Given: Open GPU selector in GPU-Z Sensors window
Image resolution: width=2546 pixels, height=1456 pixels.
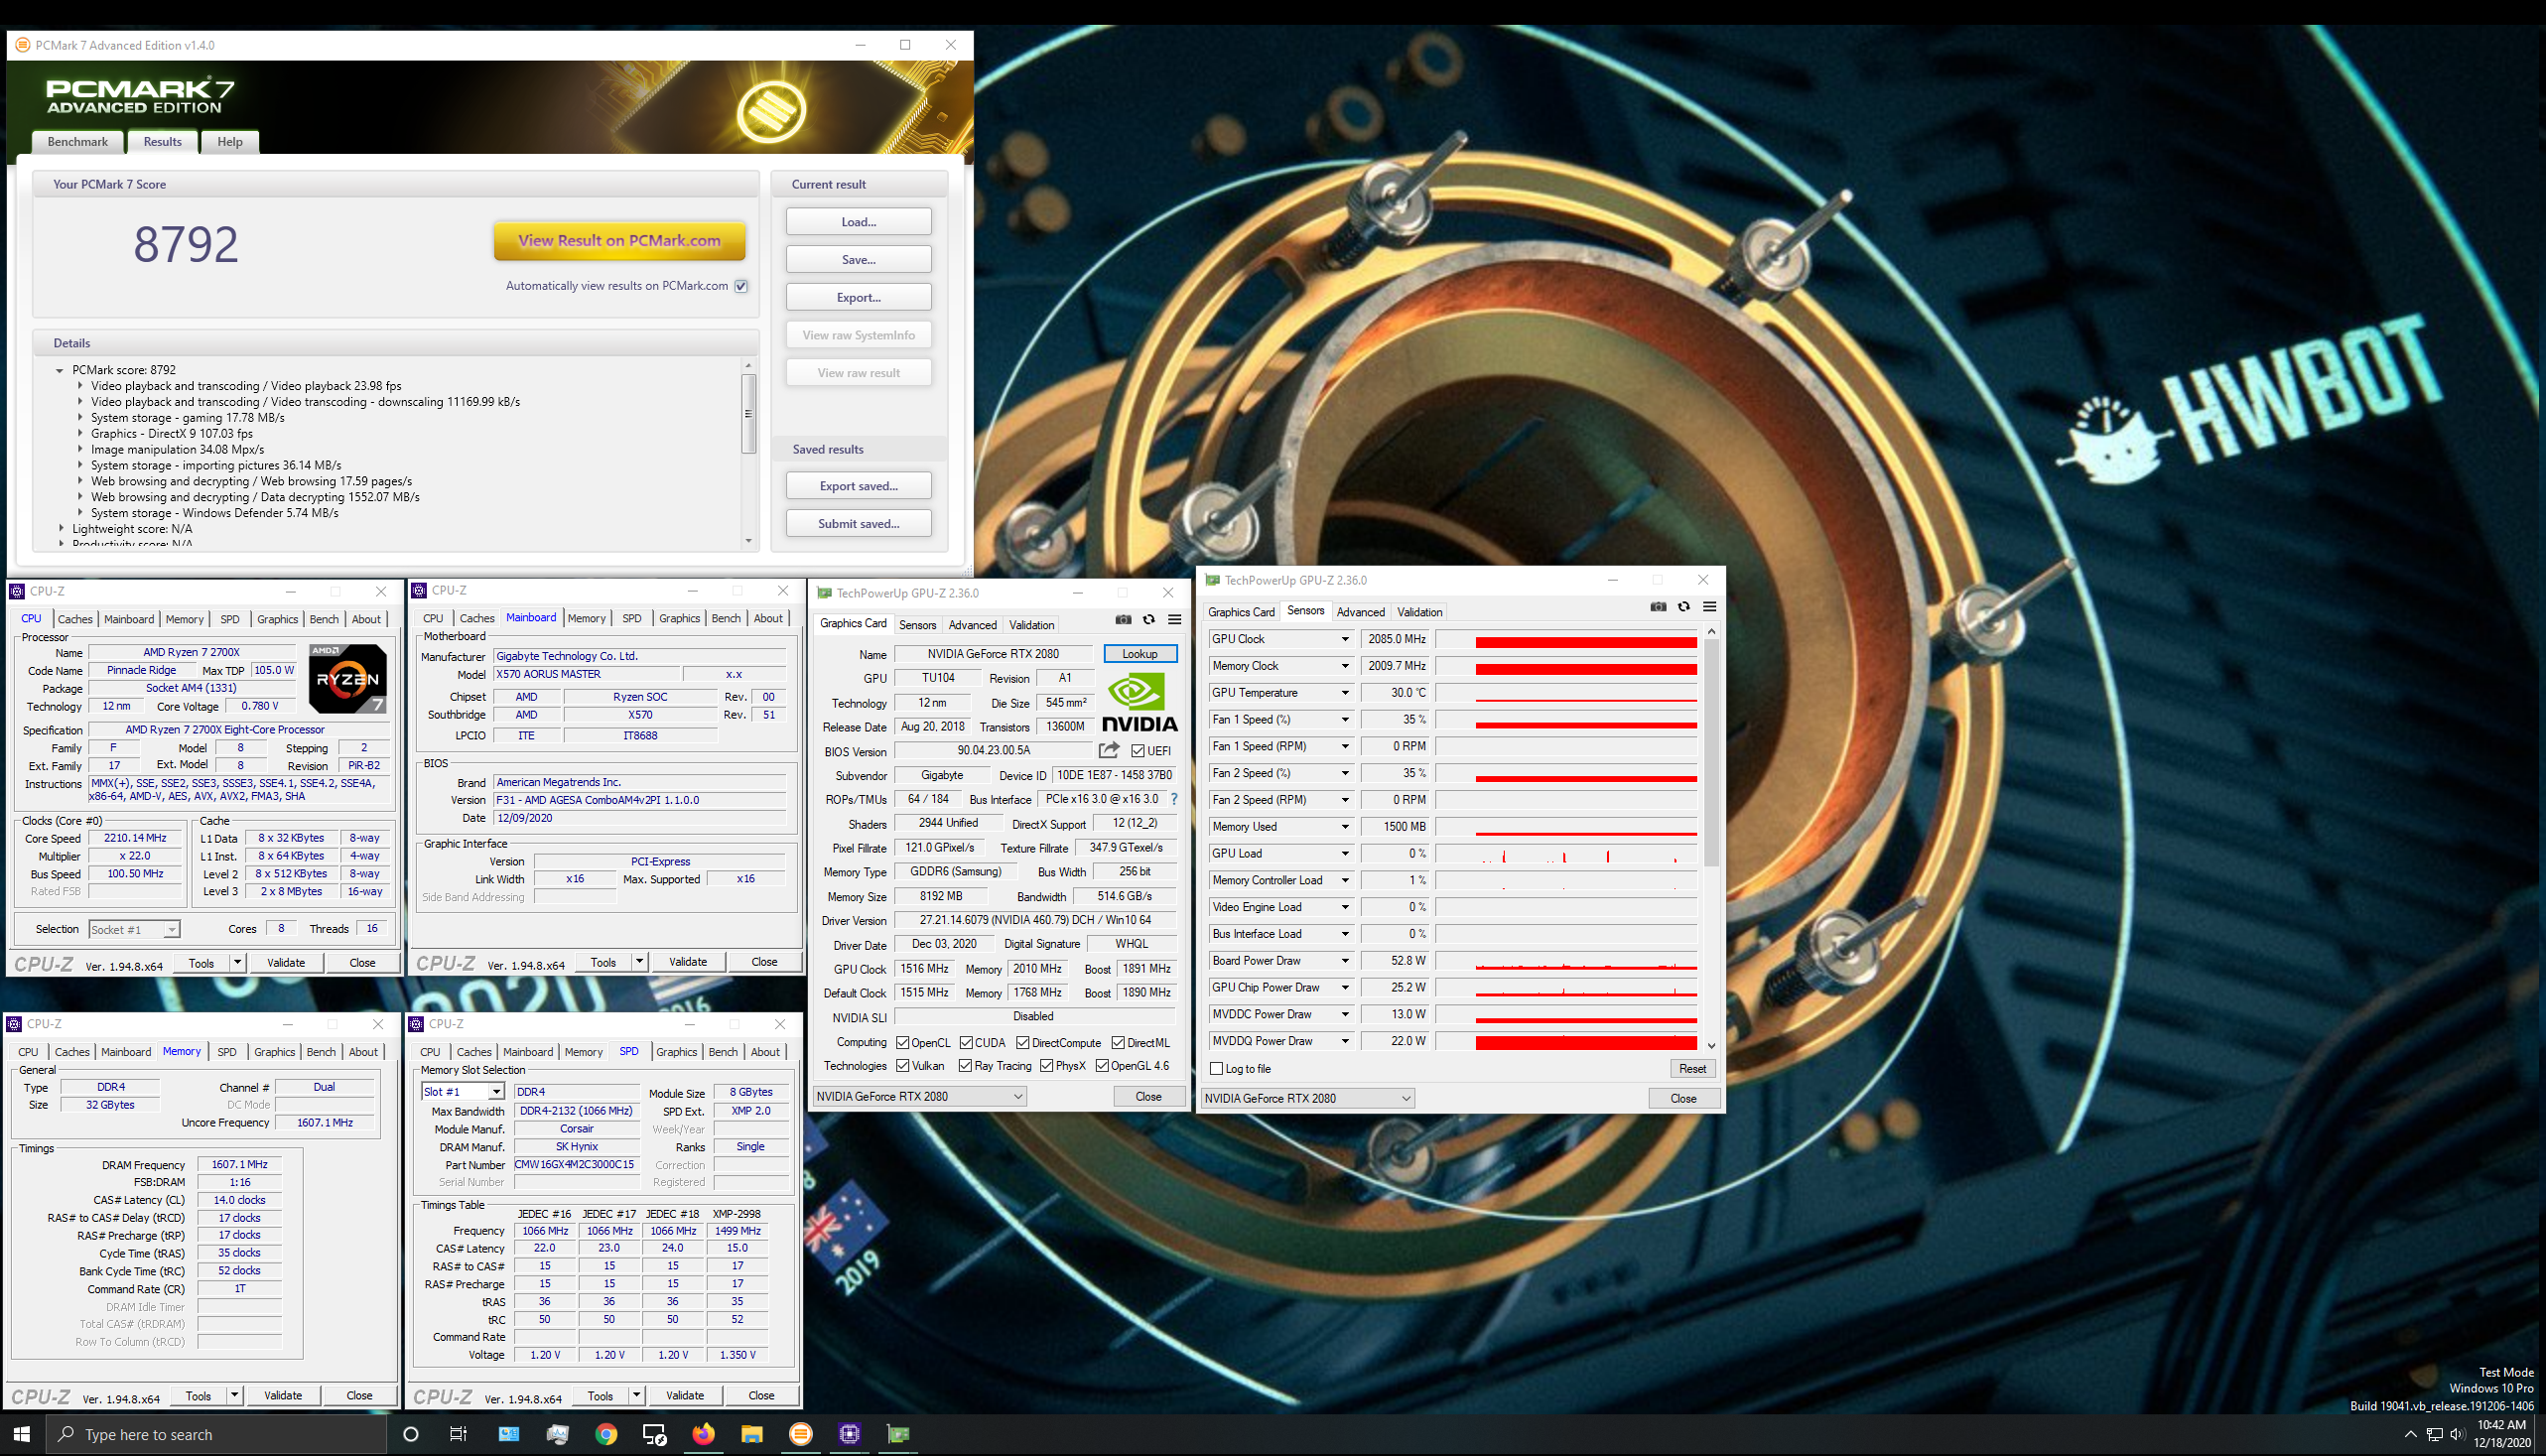Looking at the screenshot, I should pos(1307,1098).
